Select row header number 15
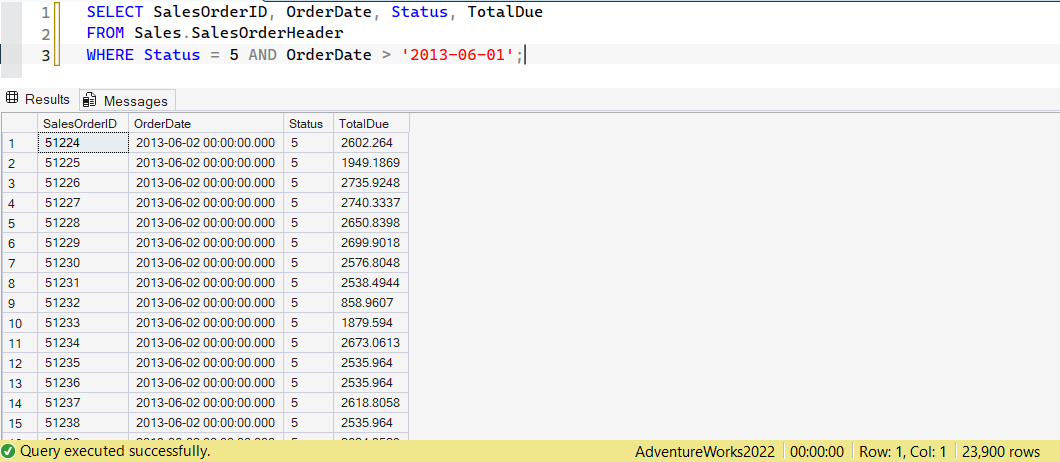Image resolution: width=1060 pixels, height=462 pixels. click(x=20, y=423)
